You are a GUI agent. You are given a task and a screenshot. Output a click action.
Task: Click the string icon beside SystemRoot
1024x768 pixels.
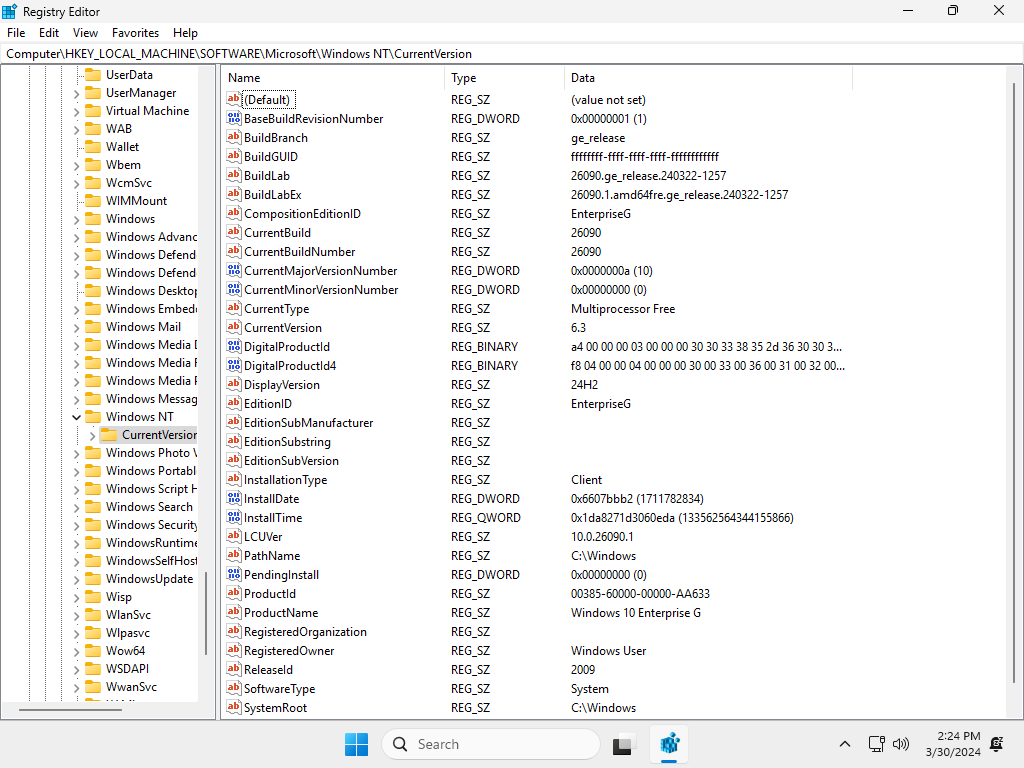(x=234, y=707)
